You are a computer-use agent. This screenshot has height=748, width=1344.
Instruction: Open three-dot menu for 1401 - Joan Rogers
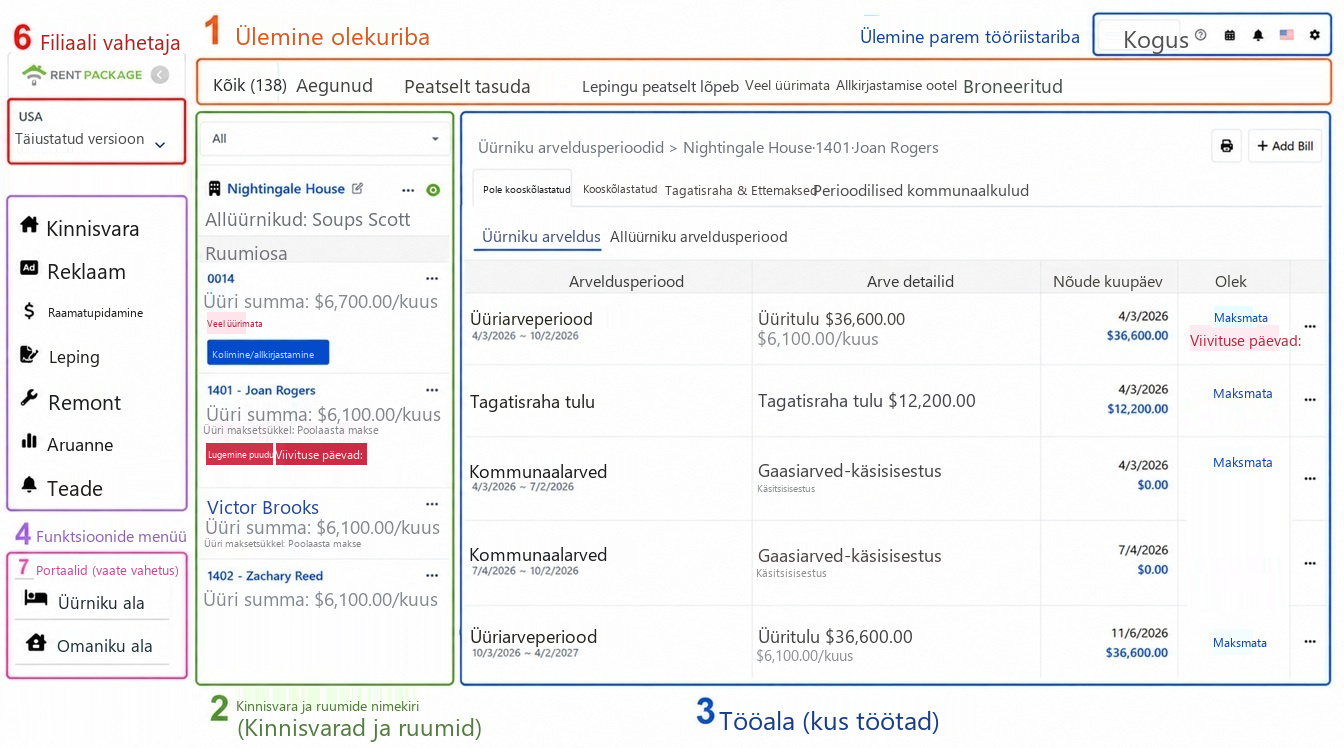[x=432, y=390]
